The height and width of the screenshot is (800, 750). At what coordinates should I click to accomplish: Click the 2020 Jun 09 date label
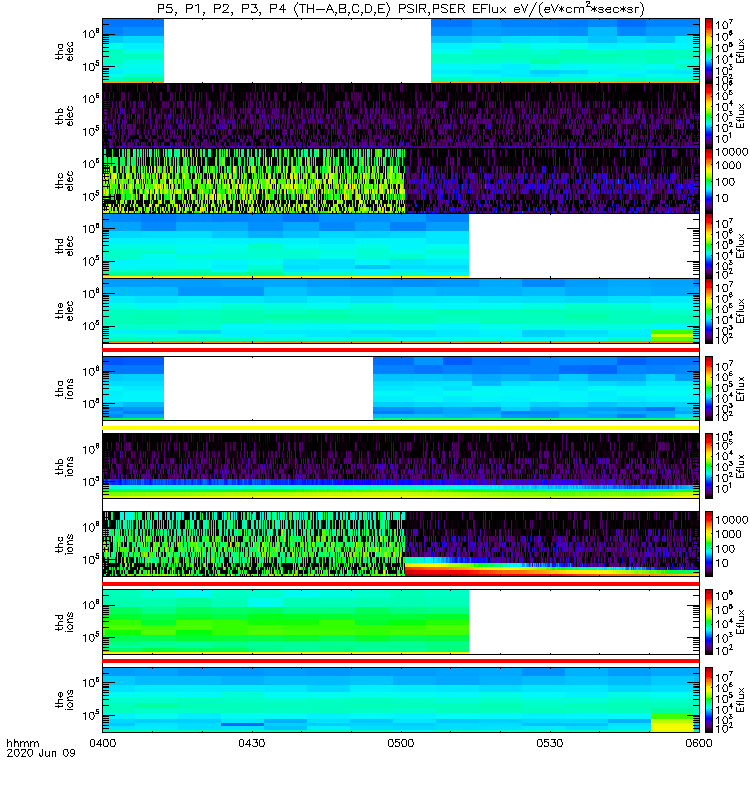click(41, 753)
